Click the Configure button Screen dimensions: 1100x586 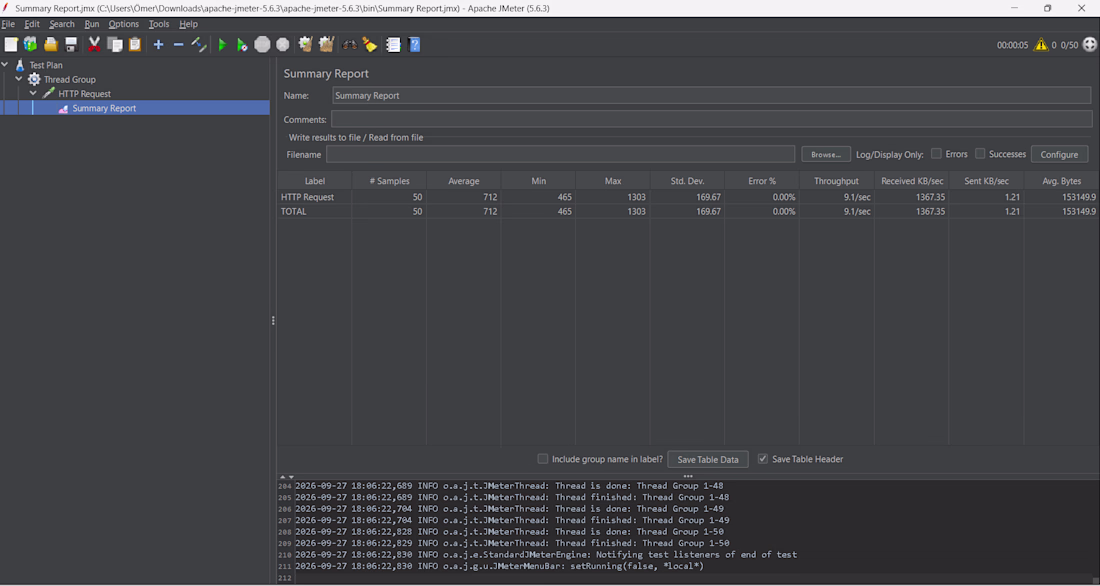(x=1059, y=154)
